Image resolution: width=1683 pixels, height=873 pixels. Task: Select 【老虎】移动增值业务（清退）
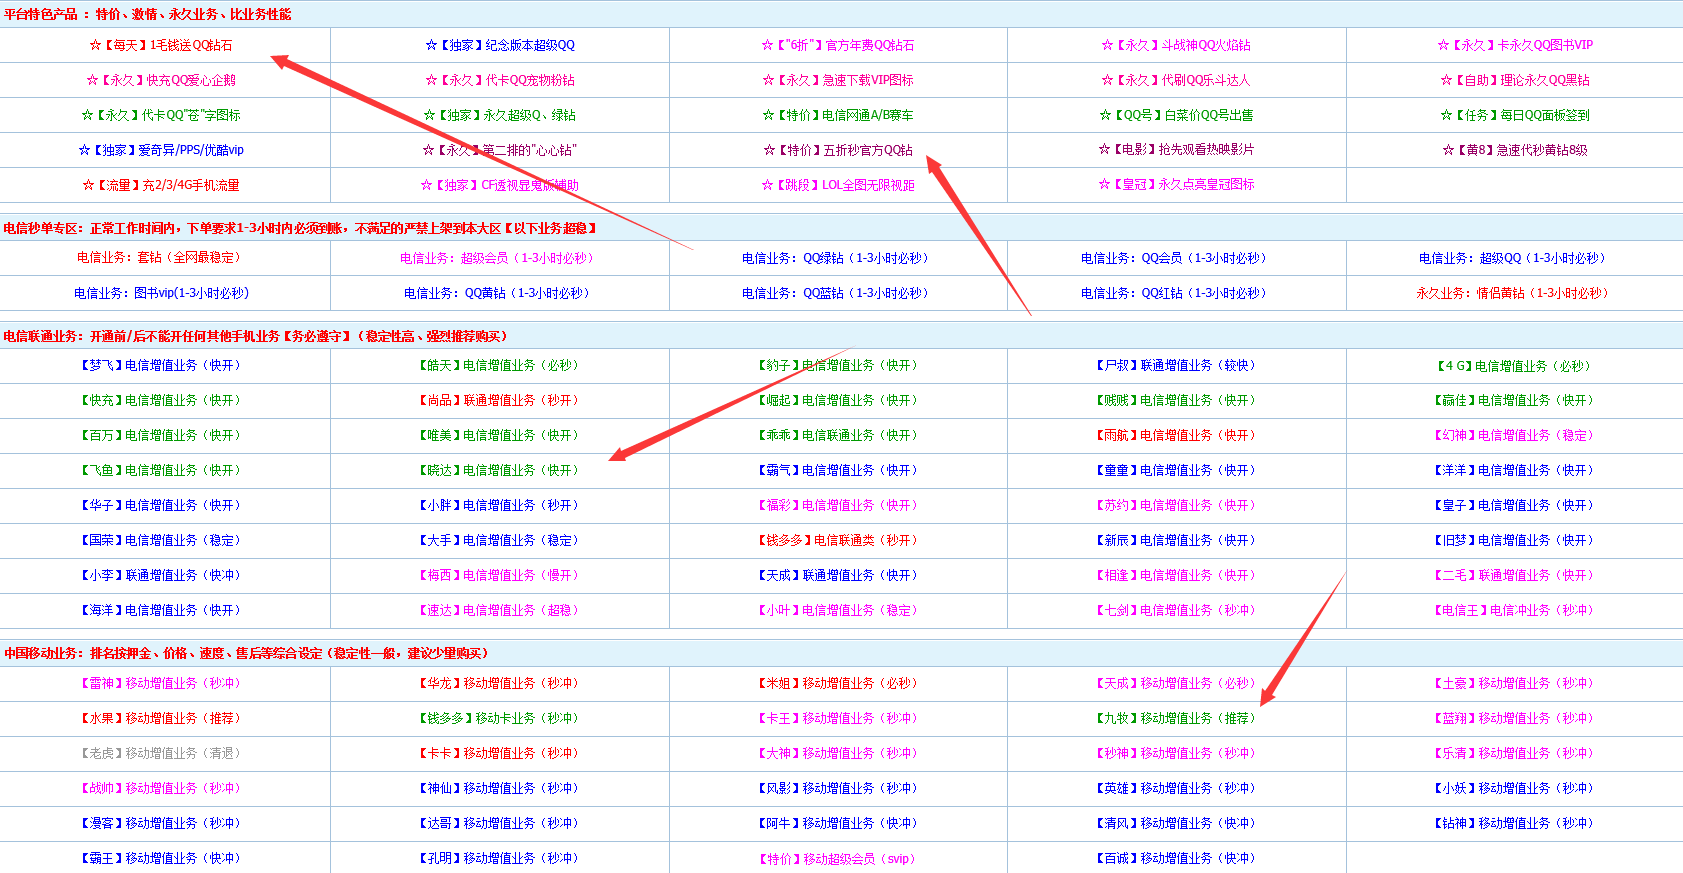coord(161,753)
